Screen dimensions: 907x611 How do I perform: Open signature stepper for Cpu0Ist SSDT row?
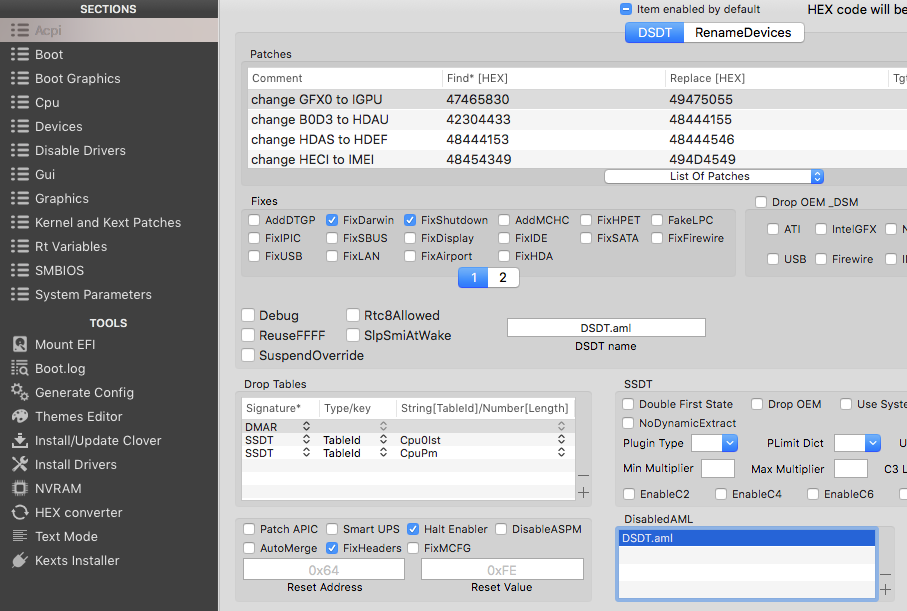(306, 440)
